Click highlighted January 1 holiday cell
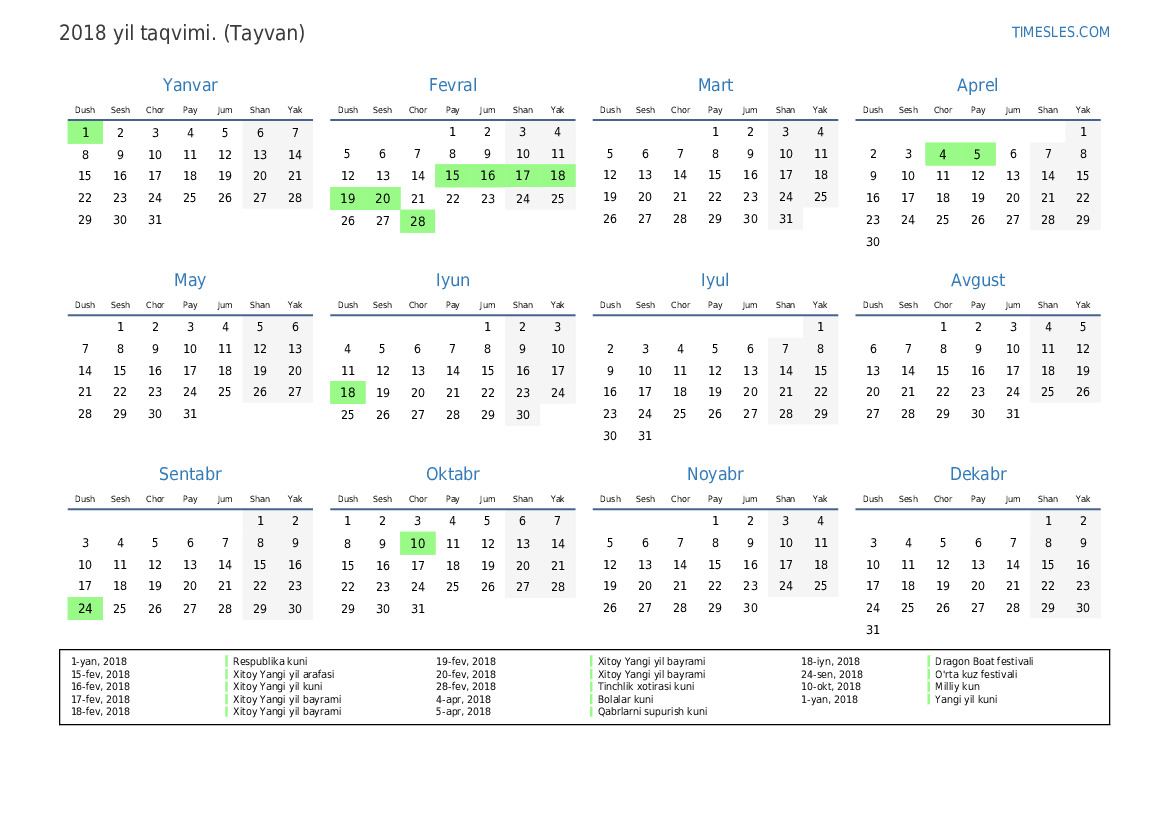Image resolution: width=1169 pixels, height=827 pixels. click(x=85, y=133)
